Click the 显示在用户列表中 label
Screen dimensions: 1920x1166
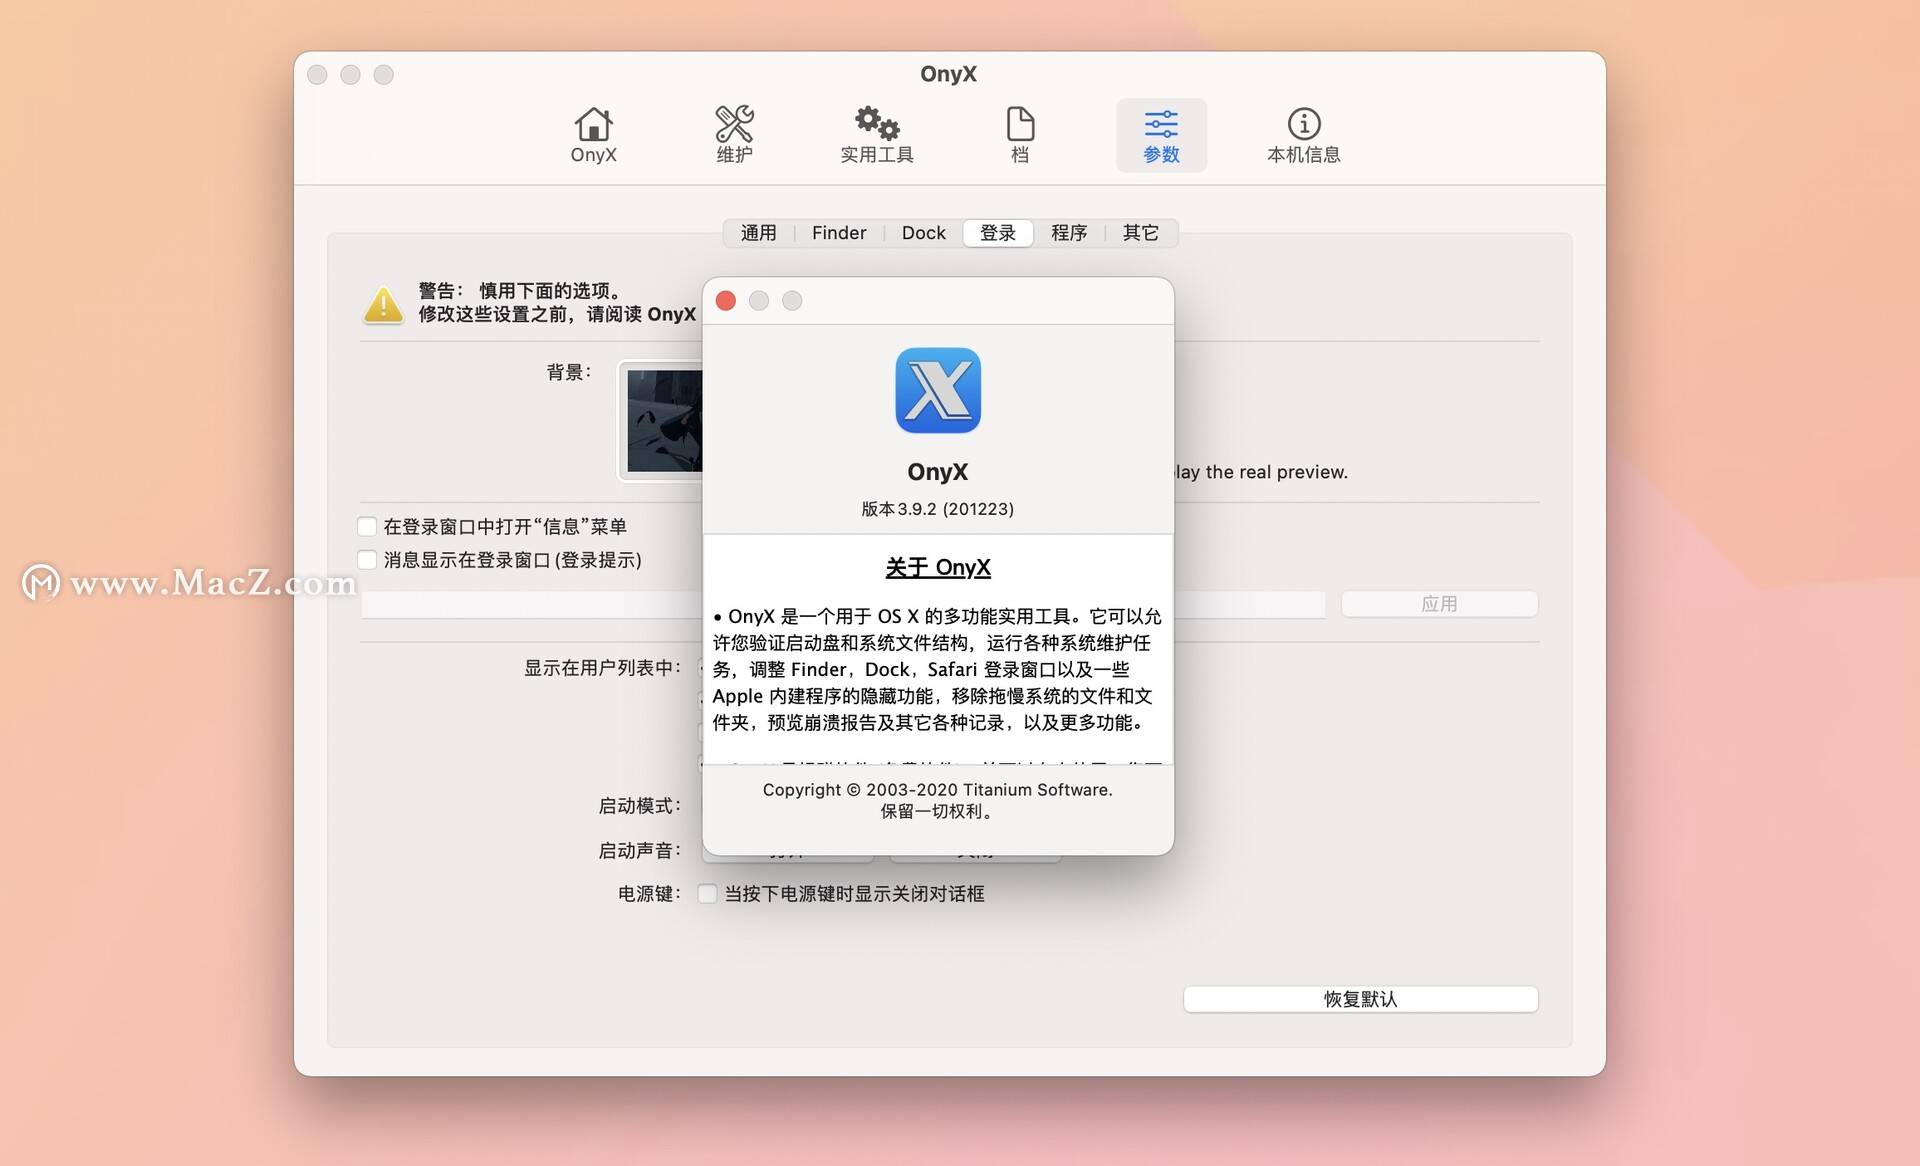pyautogui.click(x=603, y=667)
